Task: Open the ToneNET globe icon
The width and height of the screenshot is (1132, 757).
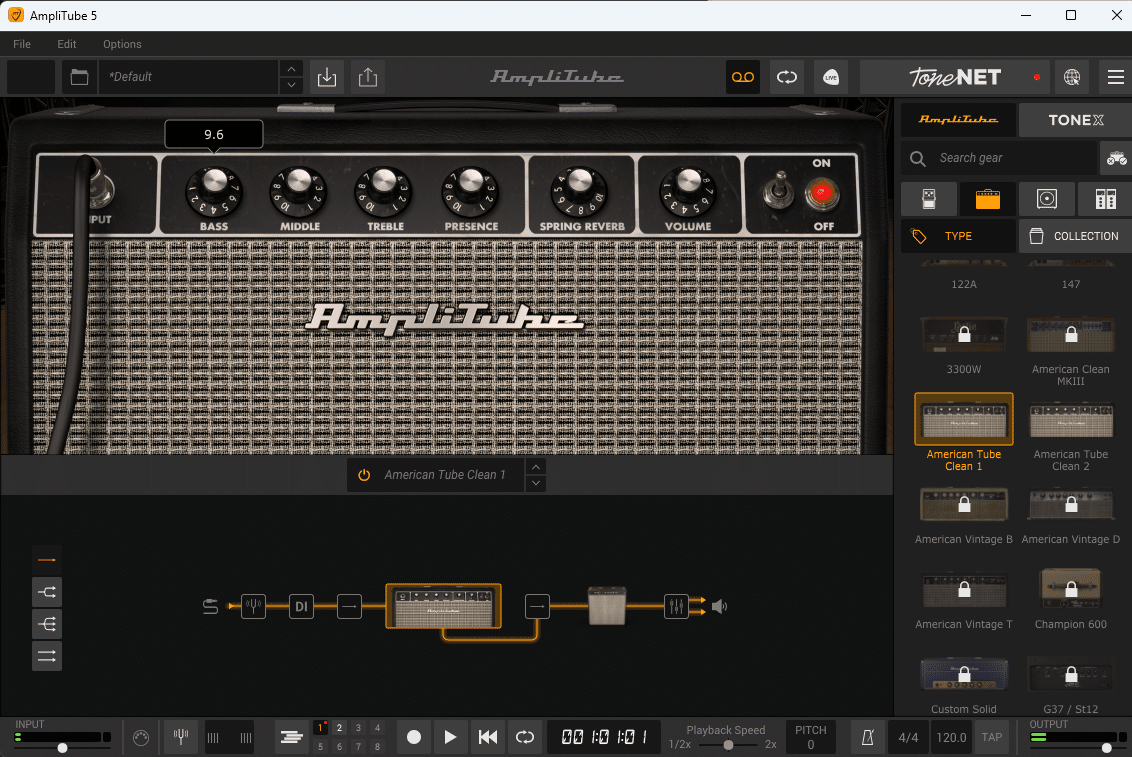Action: [1072, 77]
